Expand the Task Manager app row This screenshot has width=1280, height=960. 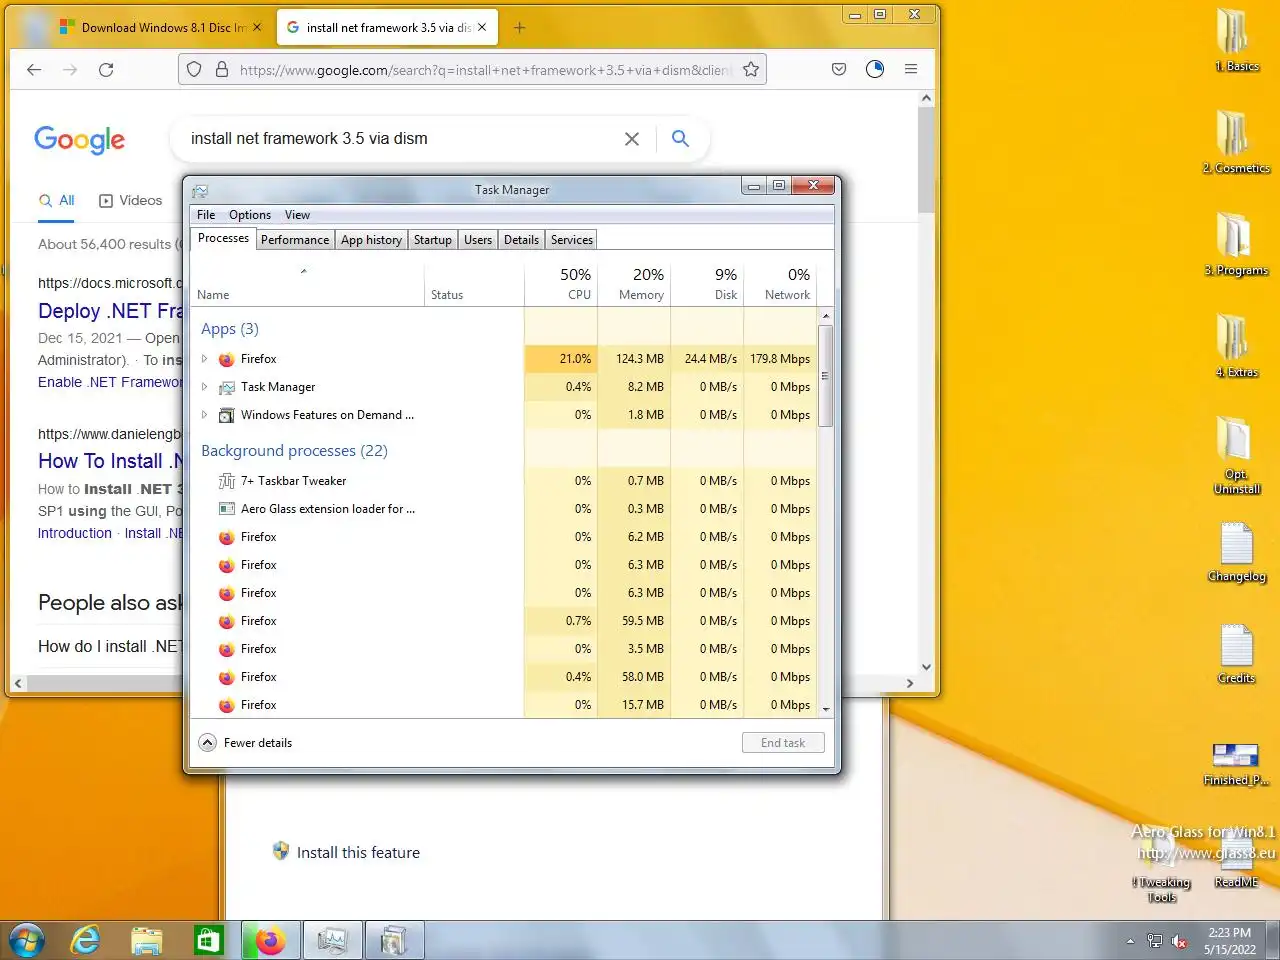(205, 387)
